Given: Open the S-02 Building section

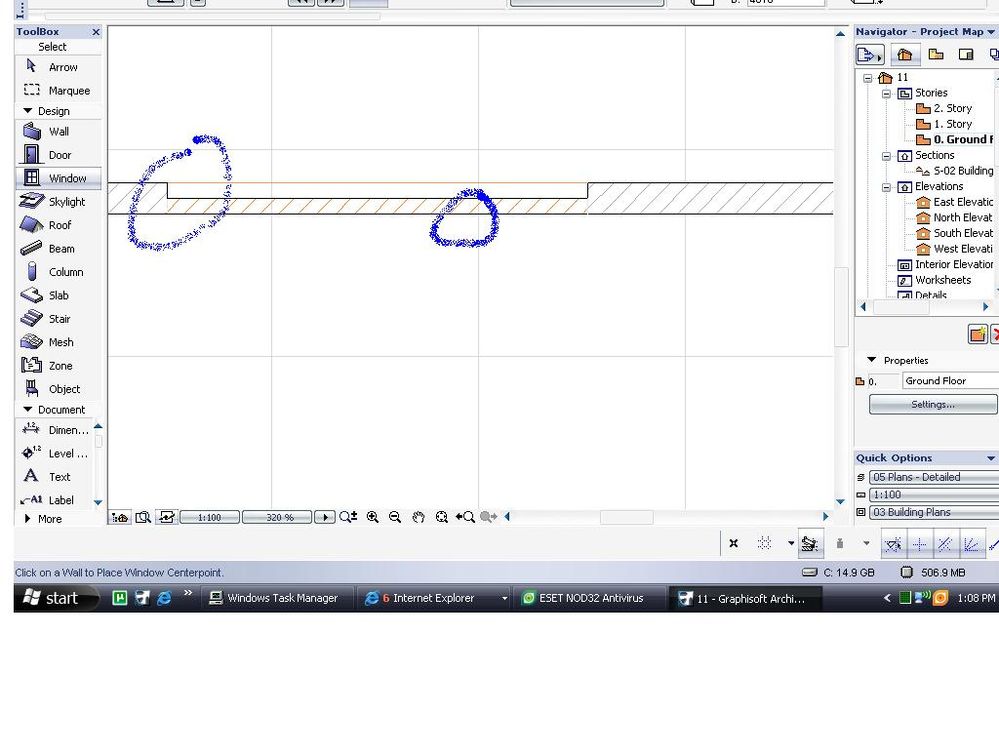Looking at the screenshot, I should 954,171.
